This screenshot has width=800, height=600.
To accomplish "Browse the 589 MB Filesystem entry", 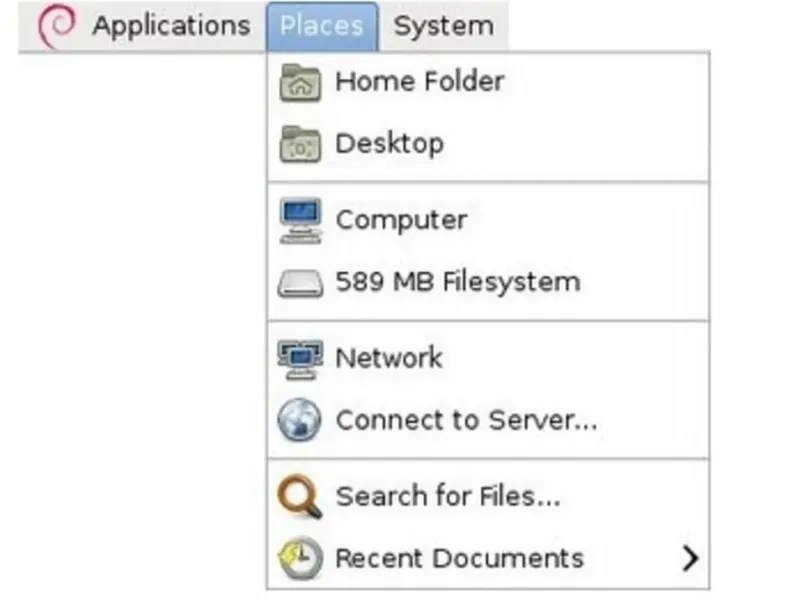I will [x=457, y=282].
